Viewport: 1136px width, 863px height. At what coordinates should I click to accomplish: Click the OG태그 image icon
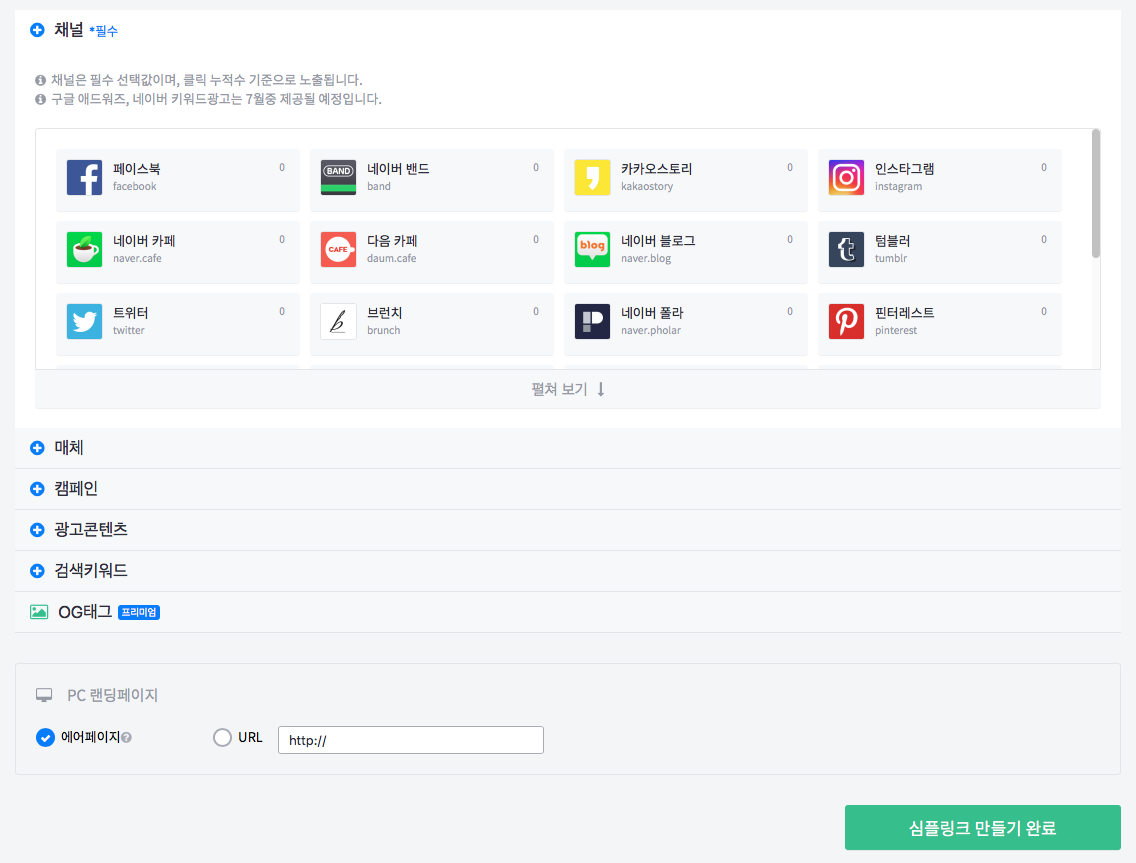coord(39,612)
